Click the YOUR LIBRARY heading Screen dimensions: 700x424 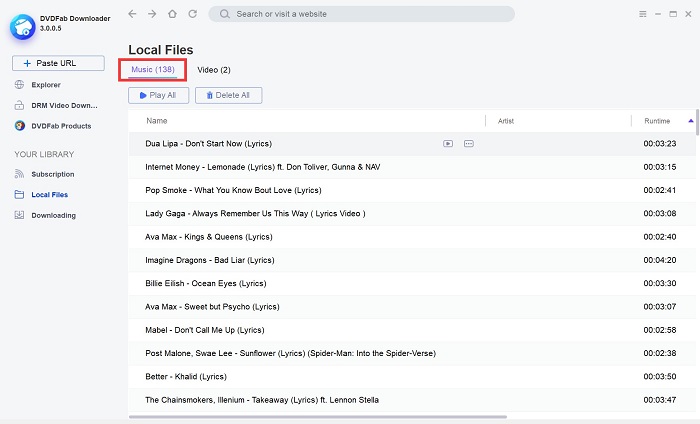click(x=44, y=154)
